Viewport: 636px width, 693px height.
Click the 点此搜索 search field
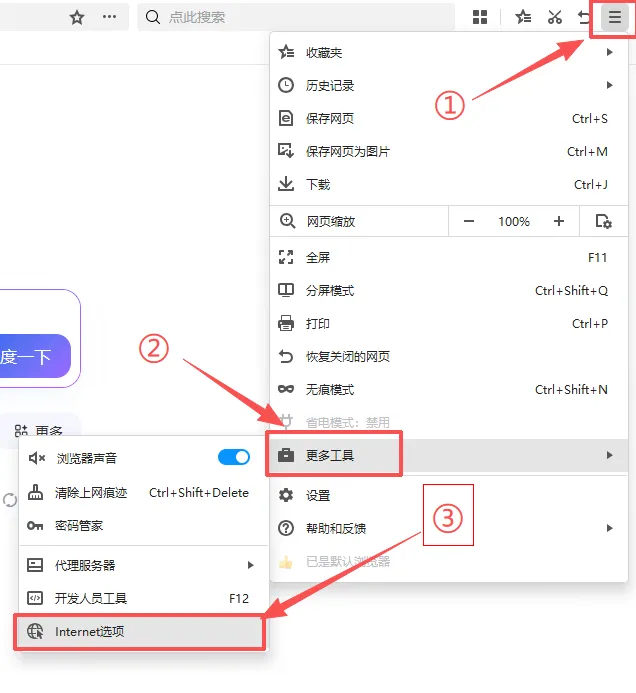[x=296, y=17]
